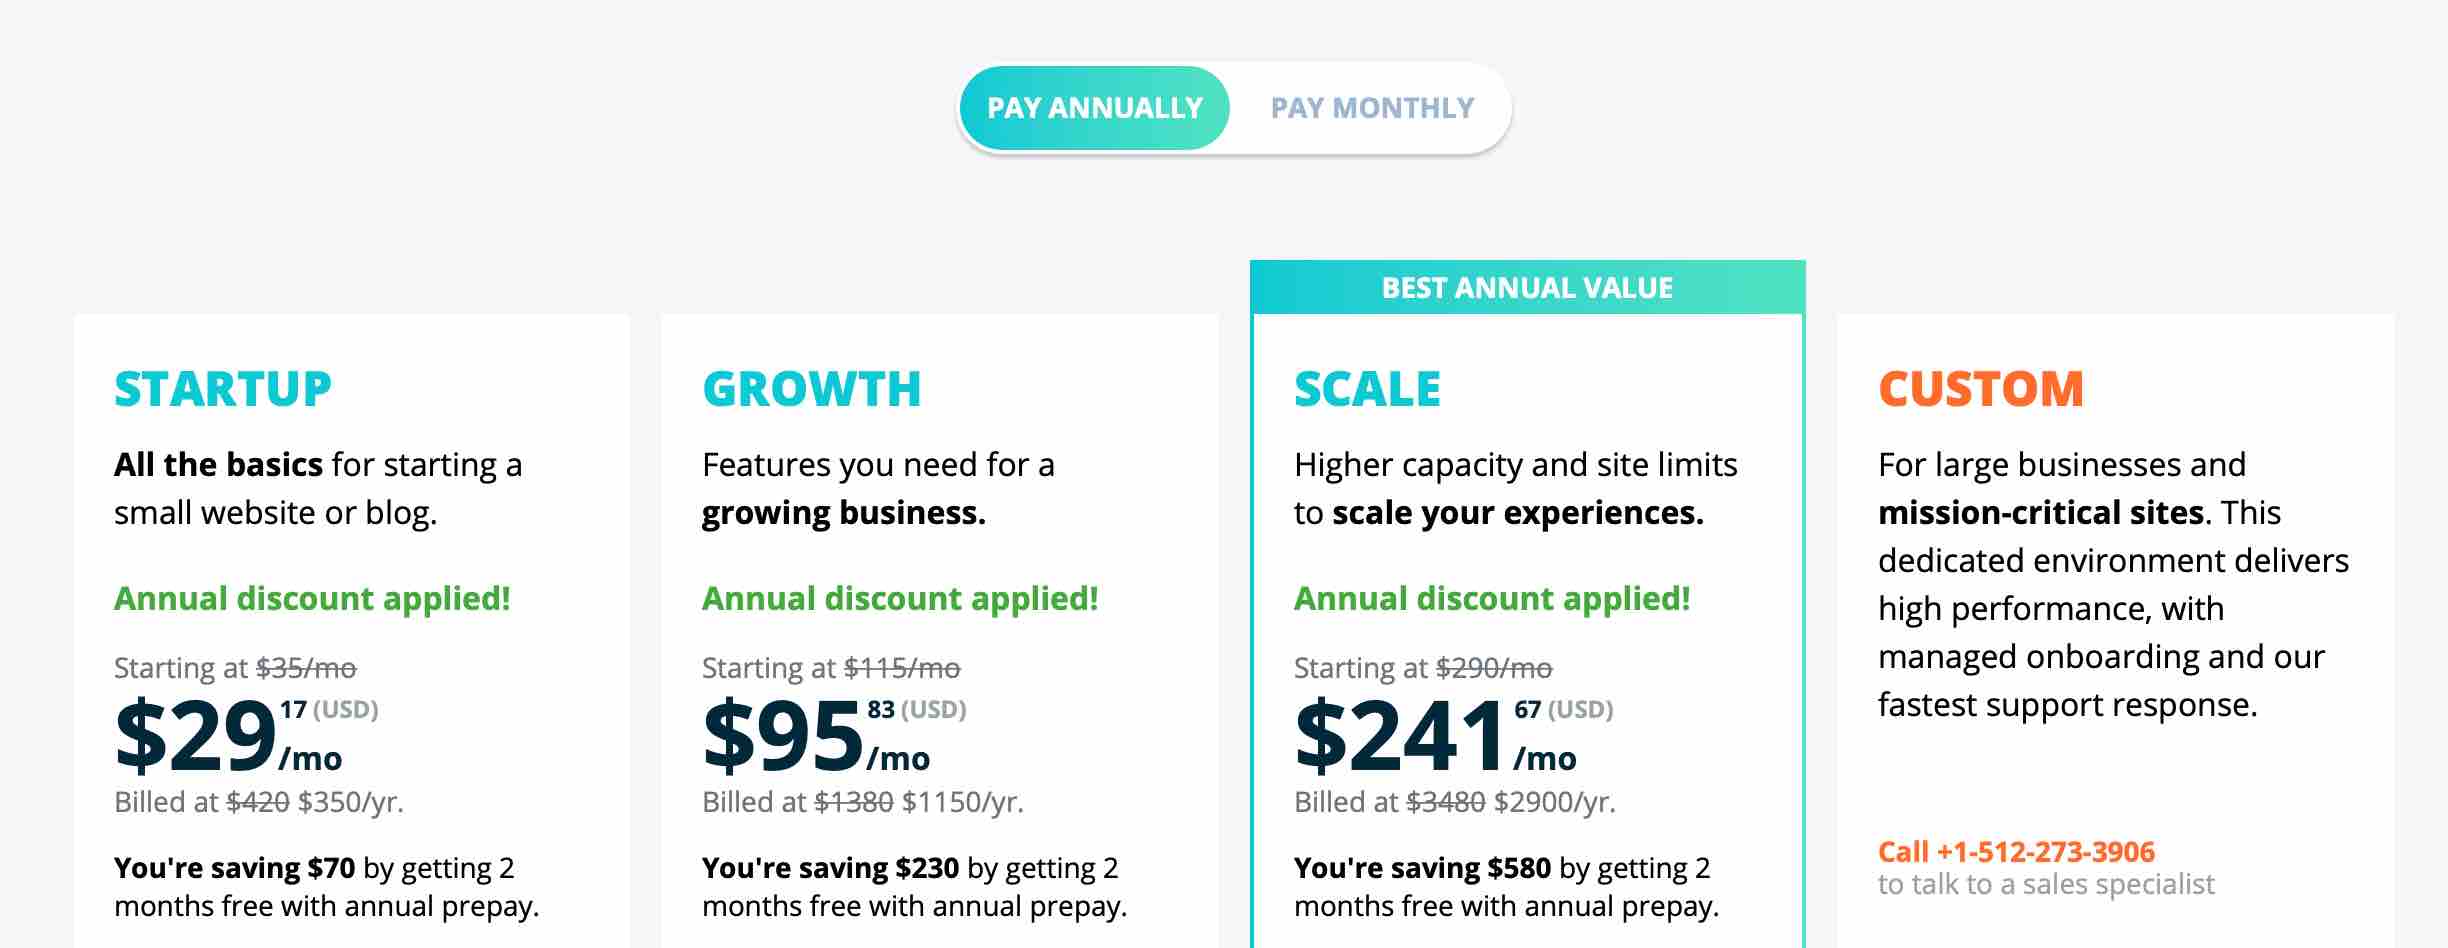Click Growth's 'Annual discount applied!' text
This screenshot has height=948, width=2448.
coord(900,599)
